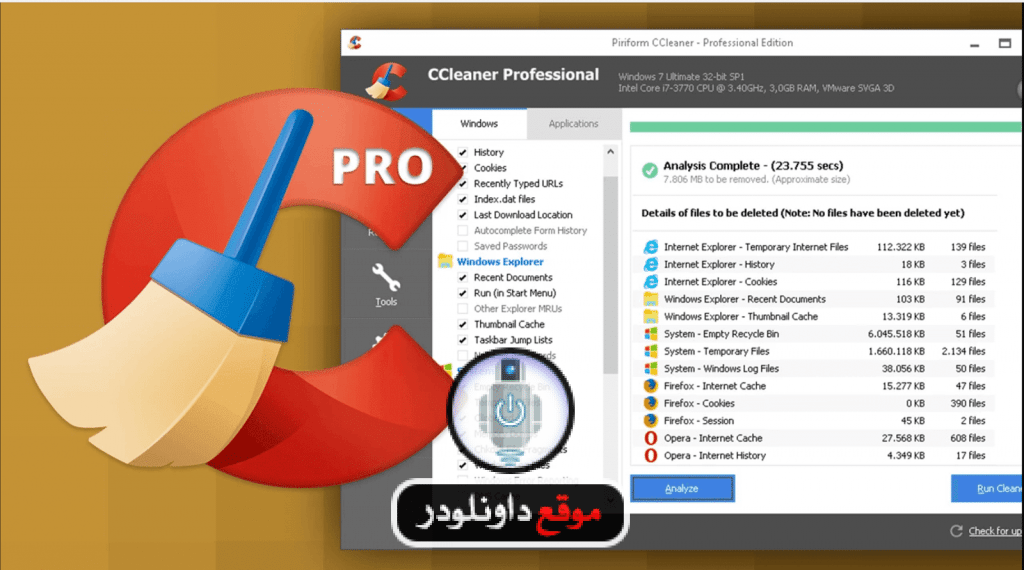Click the circular power button overlay icon
This screenshot has height=570, width=1024.
pyautogui.click(x=511, y=411)
